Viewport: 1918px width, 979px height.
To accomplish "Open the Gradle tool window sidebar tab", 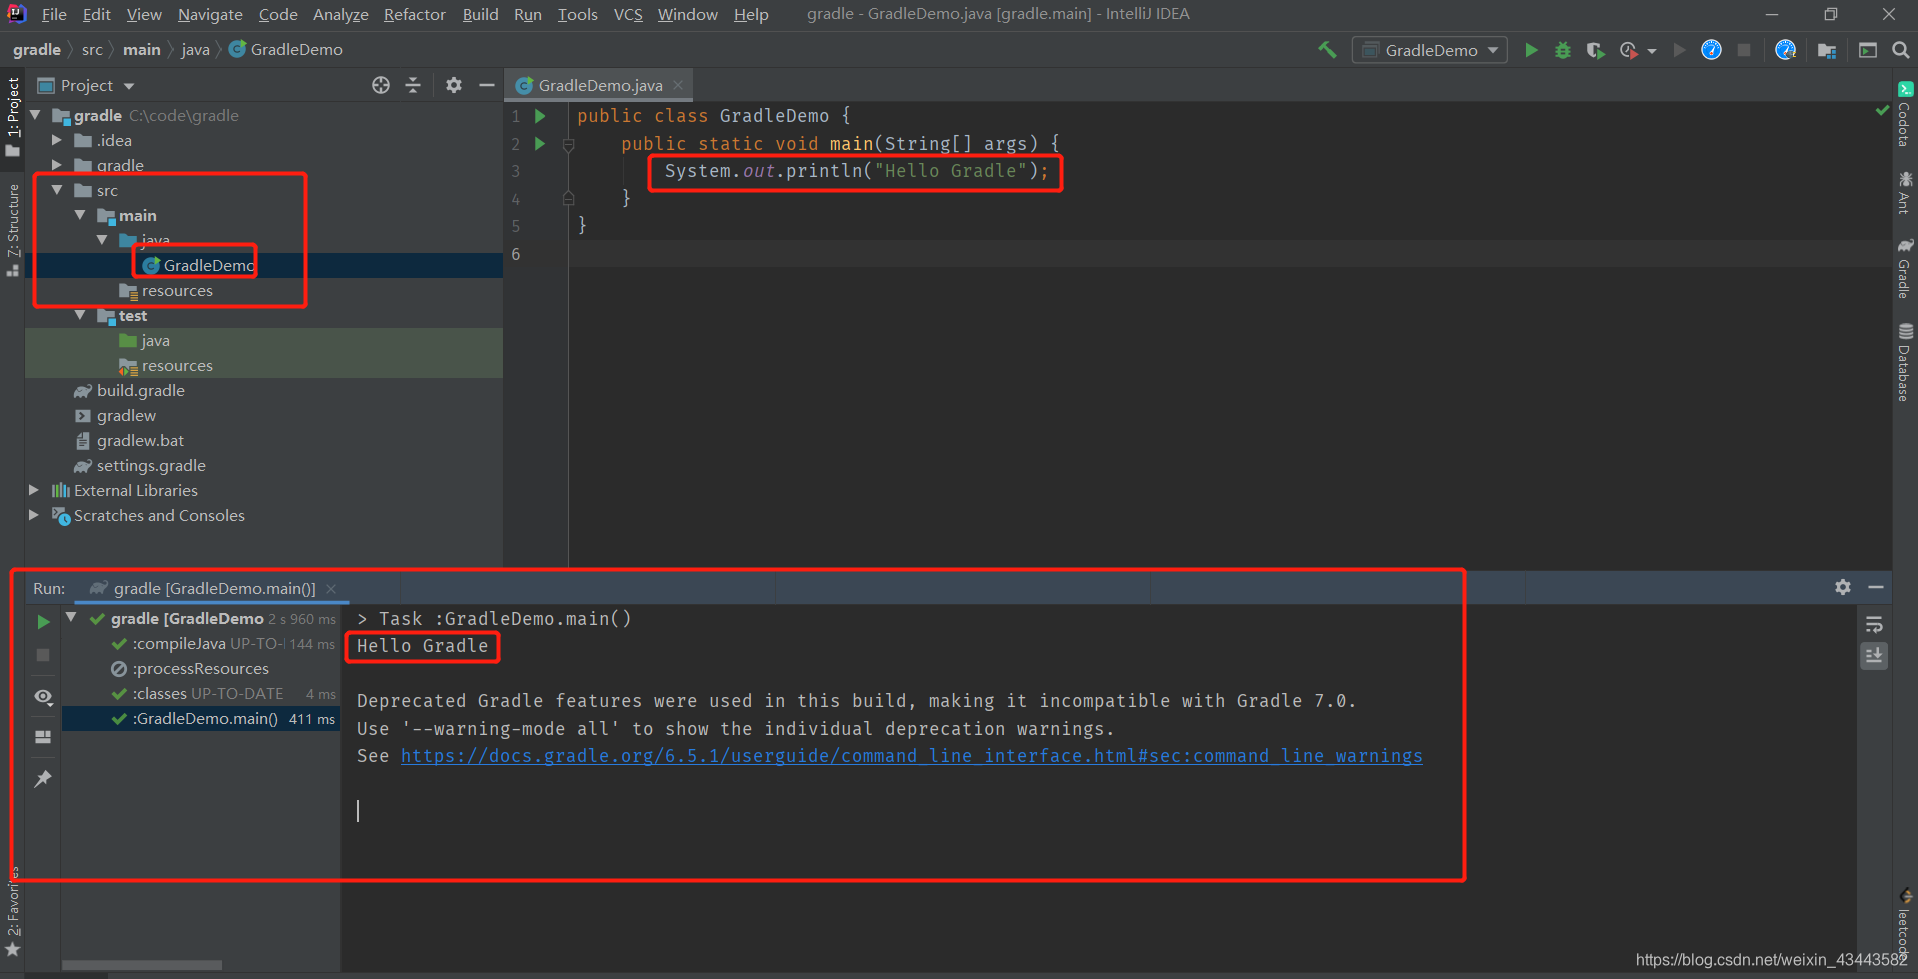I will [1905, 269].
